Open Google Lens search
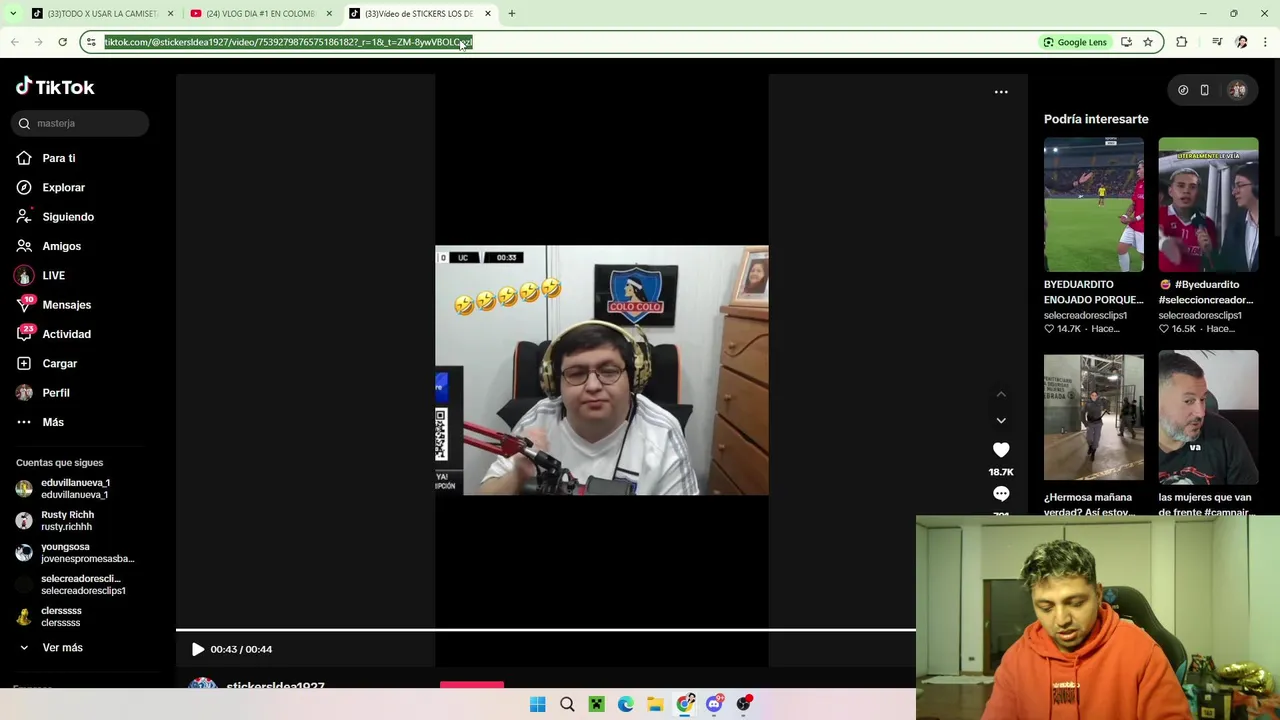Image resolution: width=1280 pixels, height=720 pixels. [x=1075, y=42]
